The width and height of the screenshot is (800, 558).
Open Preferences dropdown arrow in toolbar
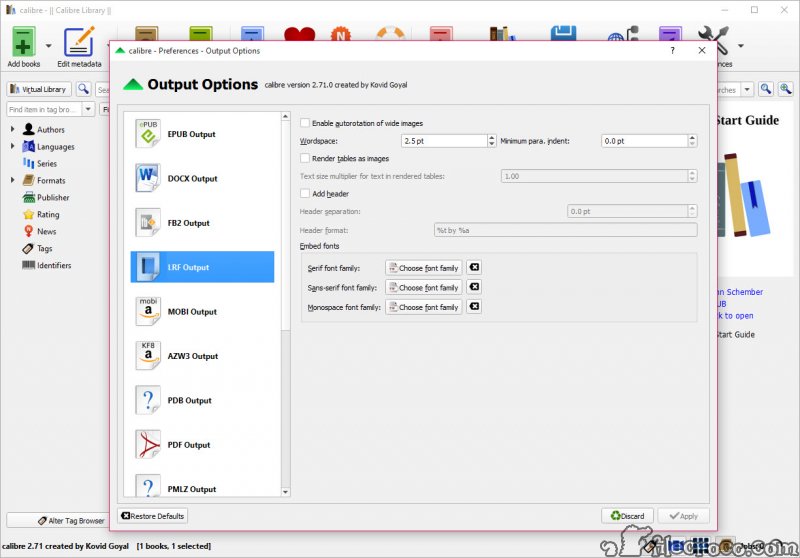click(x=740, y=46)
